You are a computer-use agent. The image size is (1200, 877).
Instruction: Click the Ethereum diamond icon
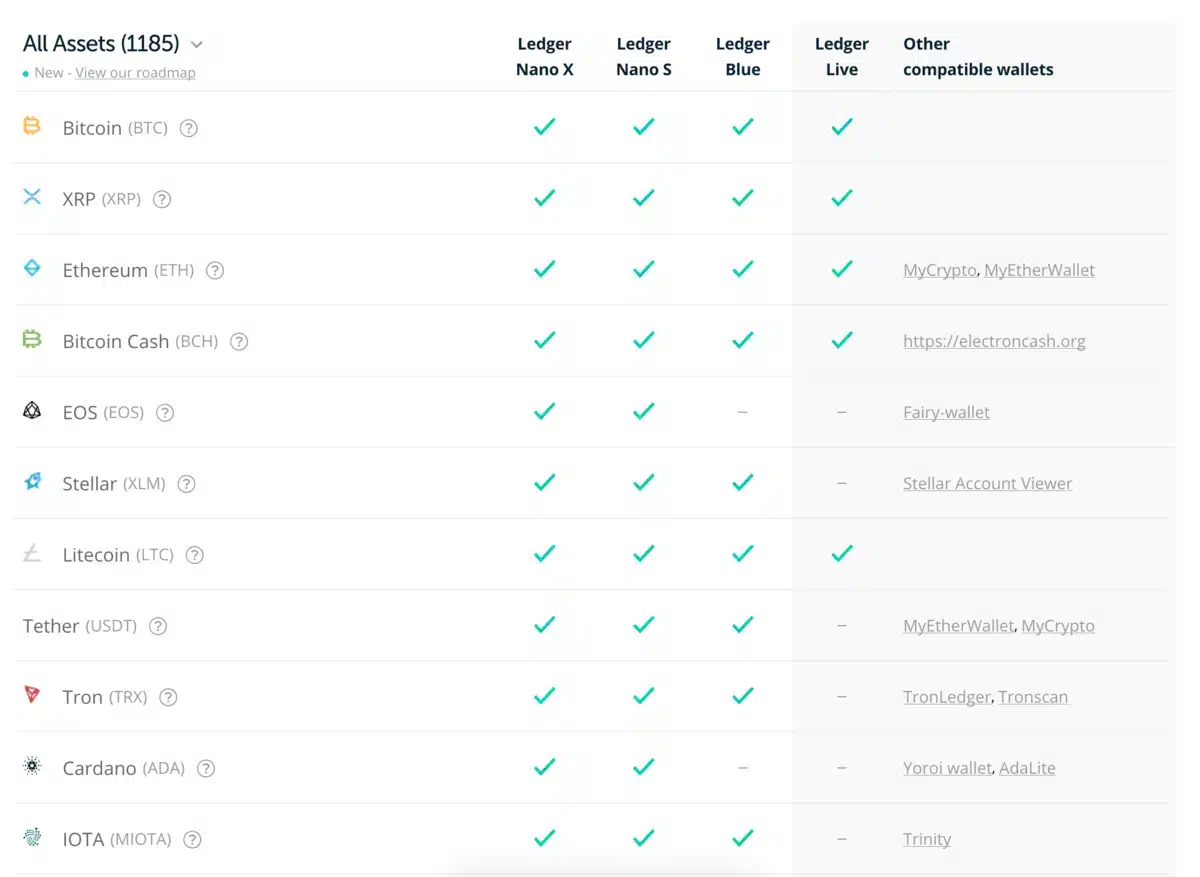32,268
